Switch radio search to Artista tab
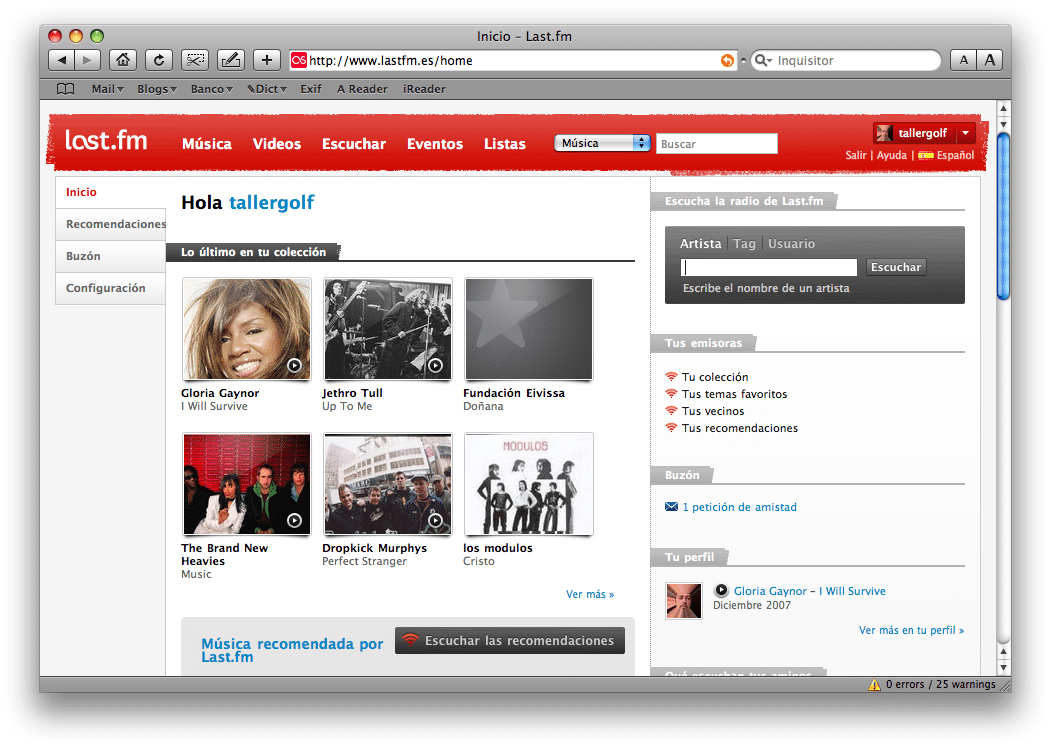This screenshot has width=1051, height=747. (x=700, y=243)
